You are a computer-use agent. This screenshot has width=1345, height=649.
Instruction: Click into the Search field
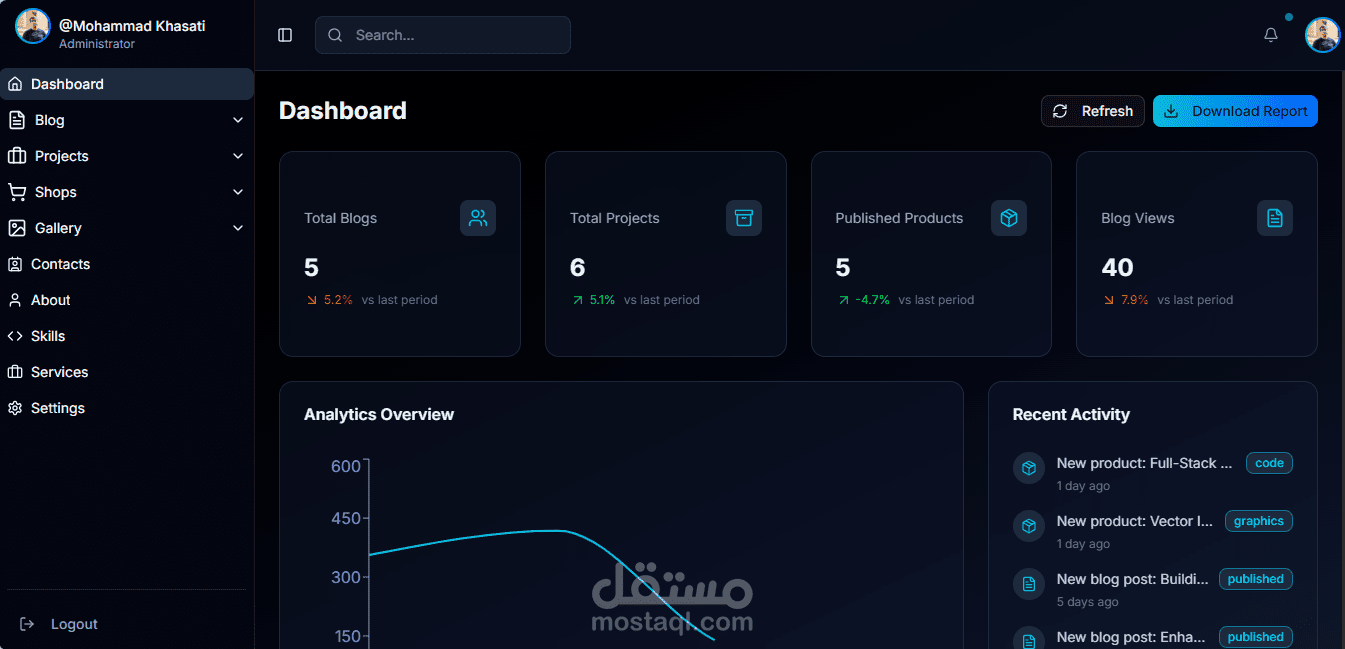tap(443, 35)
